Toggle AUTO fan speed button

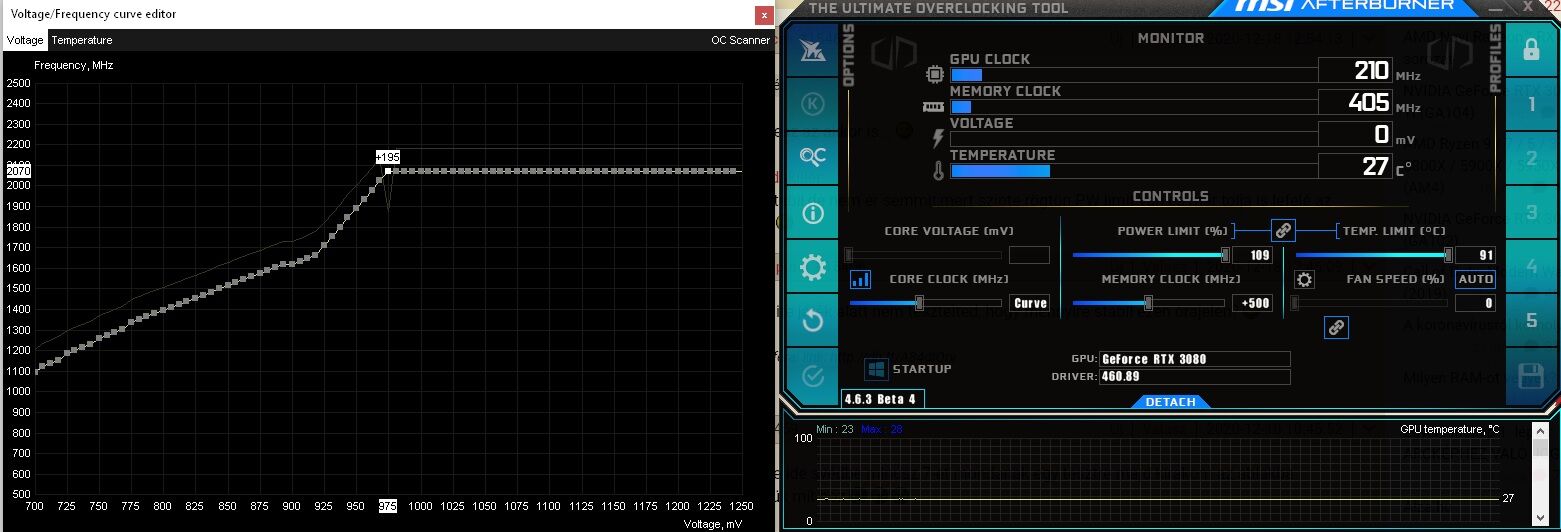[1475, 279]
